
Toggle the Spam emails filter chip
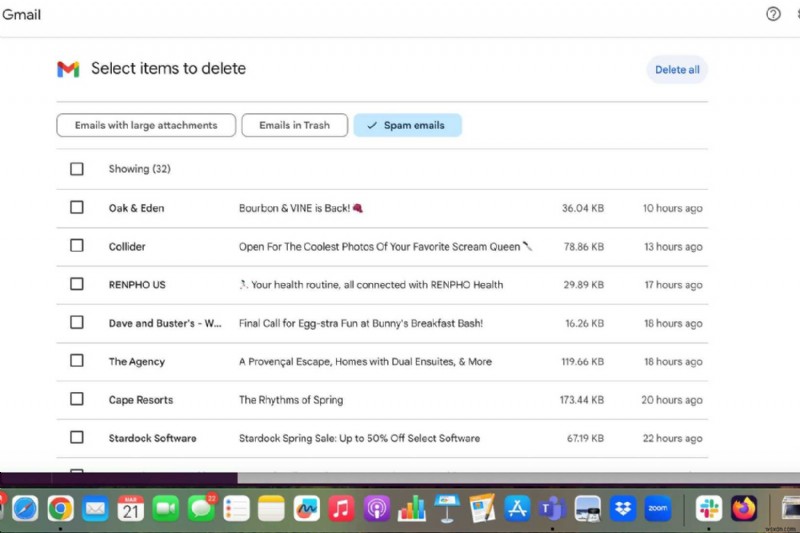point(407,125)
